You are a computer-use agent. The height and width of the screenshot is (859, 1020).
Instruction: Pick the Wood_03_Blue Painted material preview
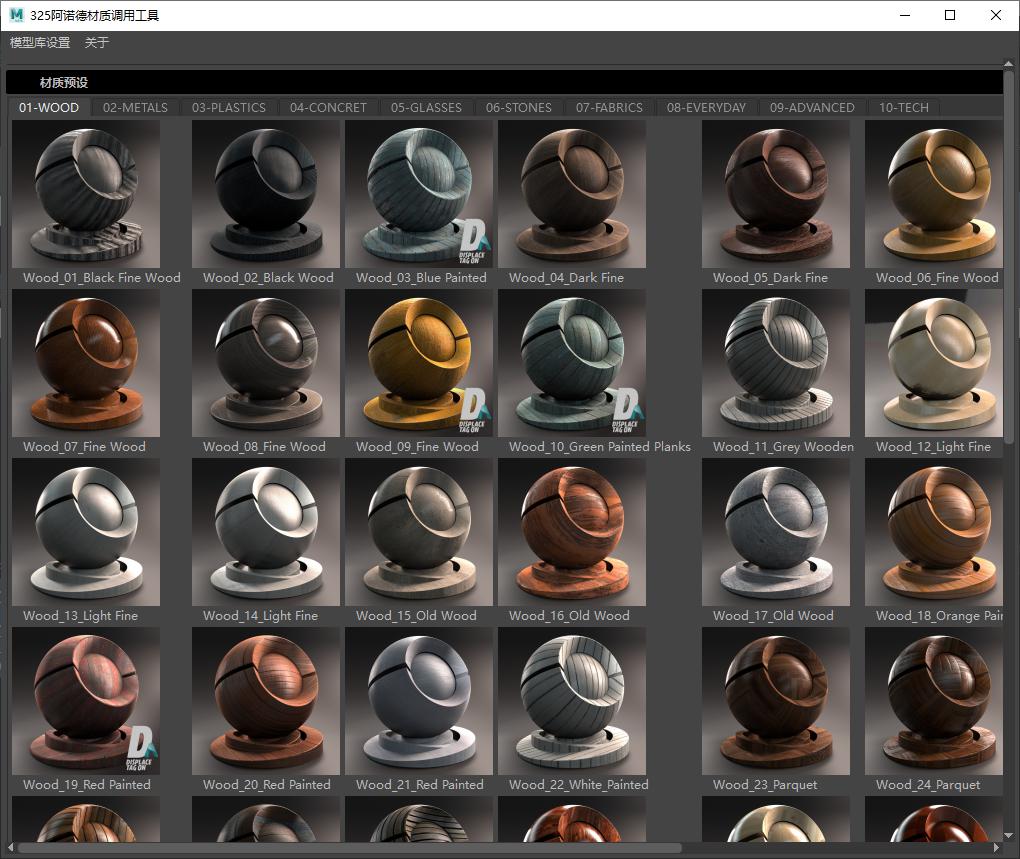(419, 194)
